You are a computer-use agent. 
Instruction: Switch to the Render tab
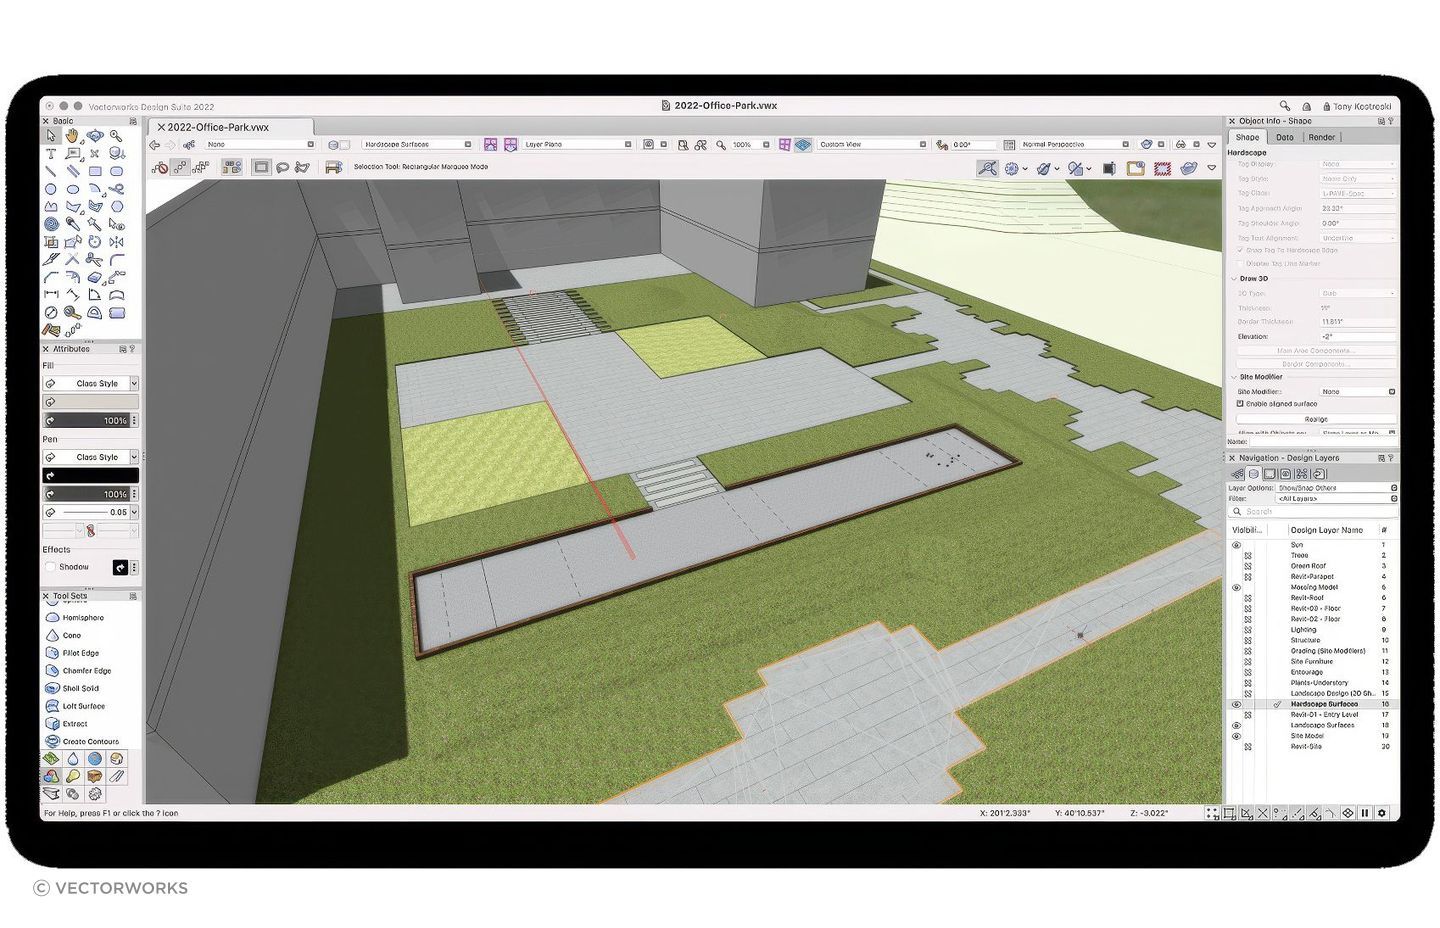point(1321,137)
